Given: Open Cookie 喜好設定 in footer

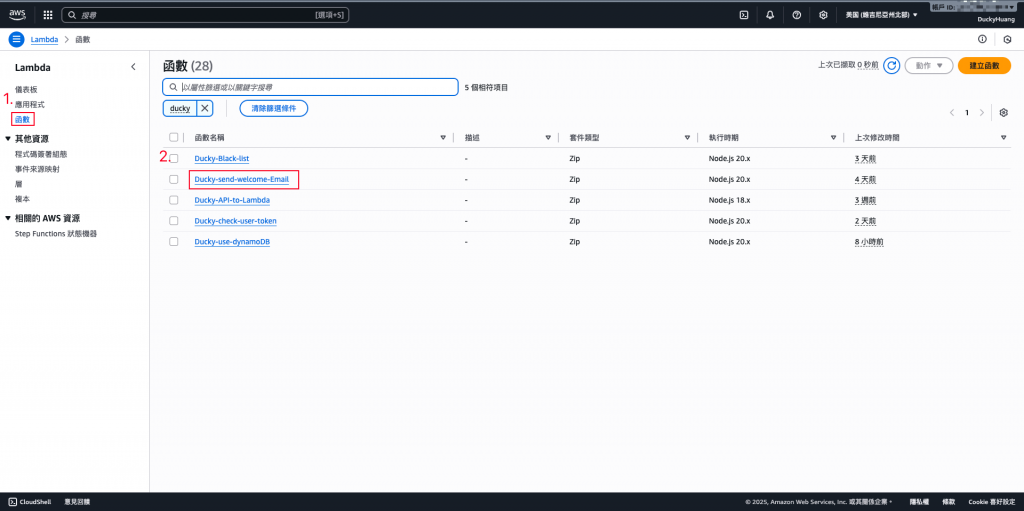Looking at the screenshot, I should click(x=991, y=502).
